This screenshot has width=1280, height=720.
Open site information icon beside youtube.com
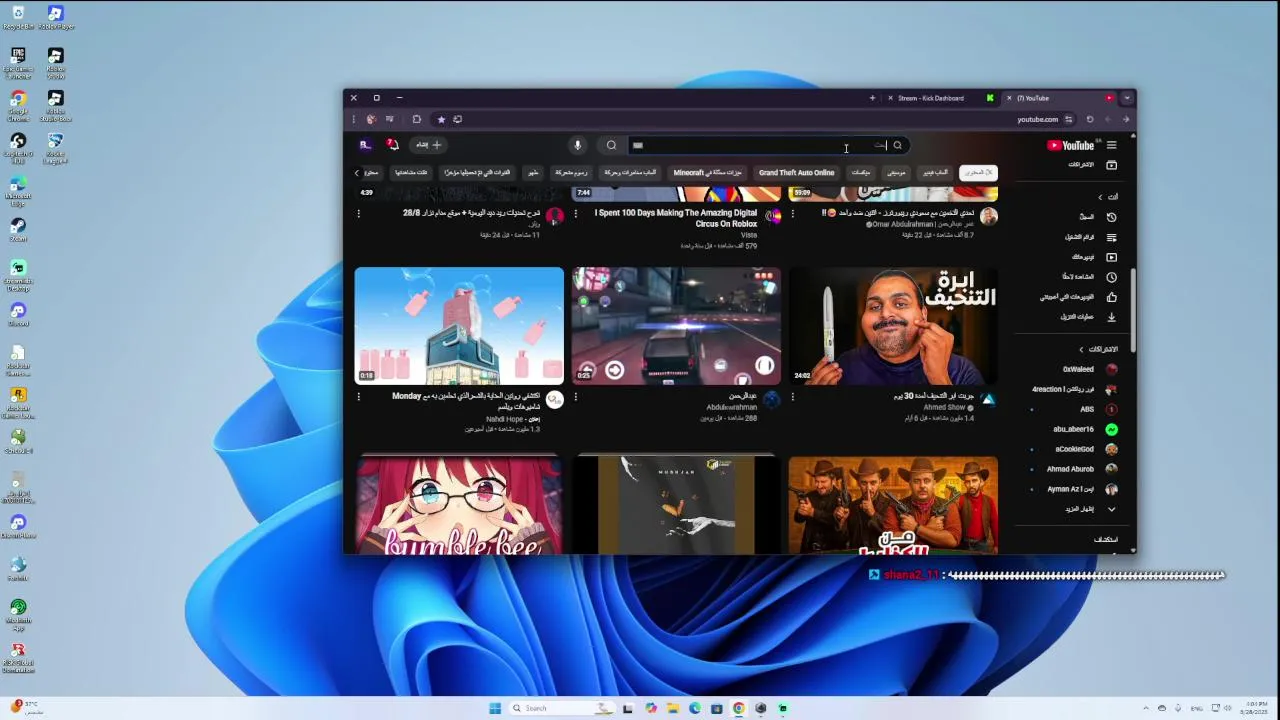pos(1068,119)
